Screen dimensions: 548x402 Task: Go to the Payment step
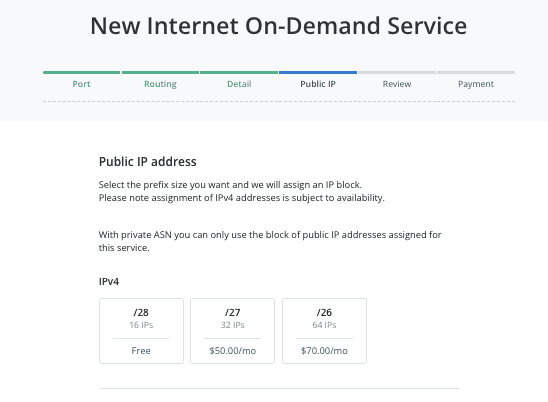point(476,84)
